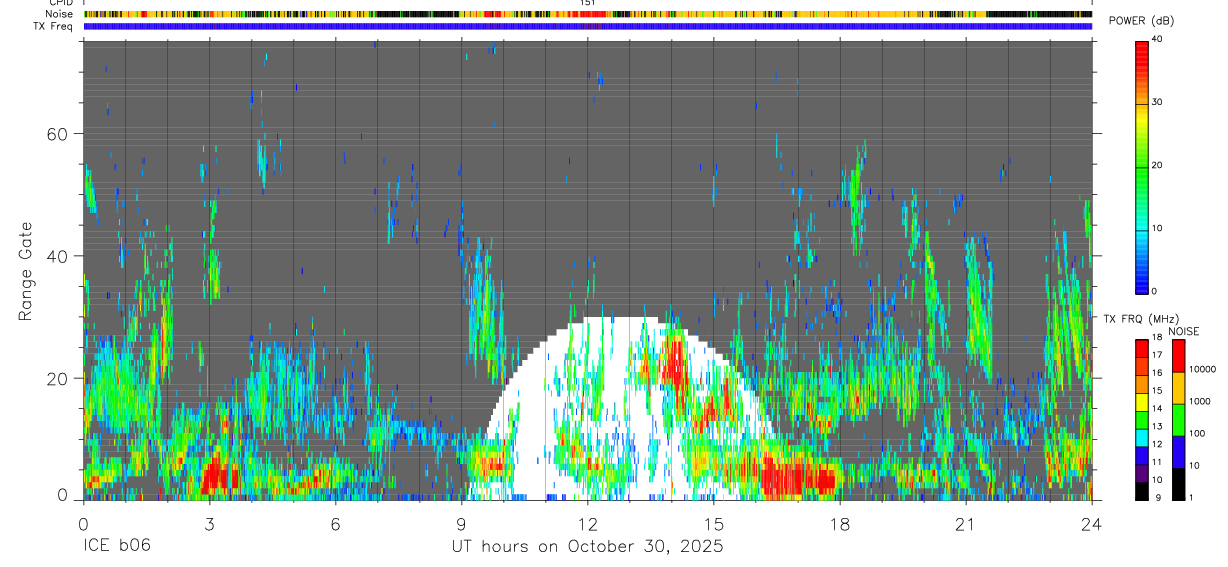
Task: Click the POWER (dB) legend title
Action: point(1141,21)
